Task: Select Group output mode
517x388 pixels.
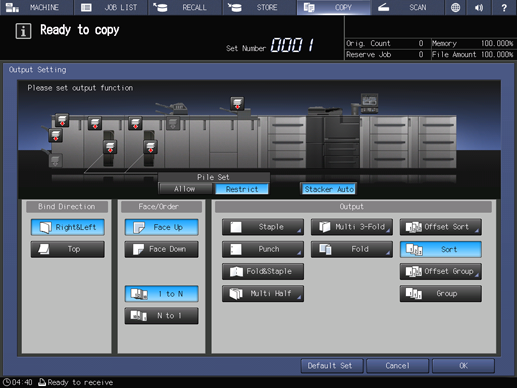Action: pyautogui.click(x=441, y=294)
